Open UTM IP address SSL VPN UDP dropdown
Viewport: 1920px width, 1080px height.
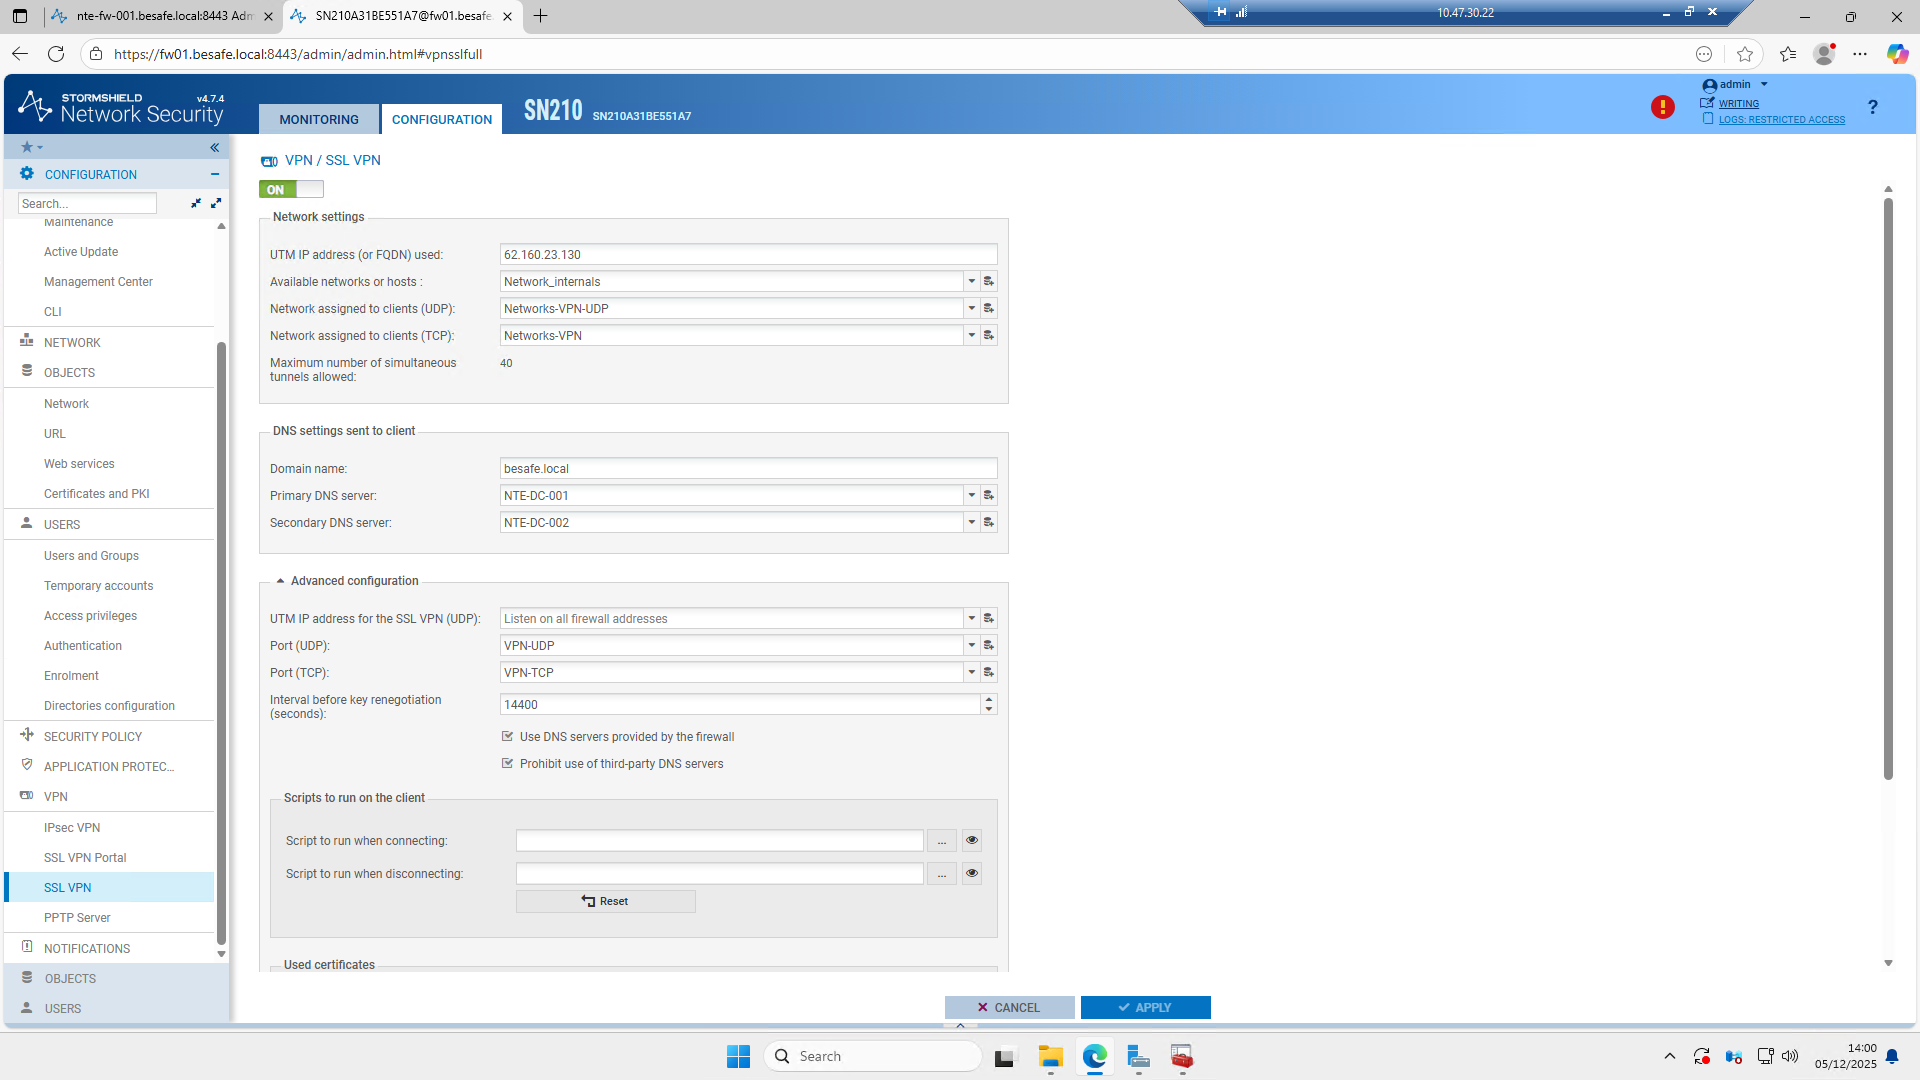point(971,618)
